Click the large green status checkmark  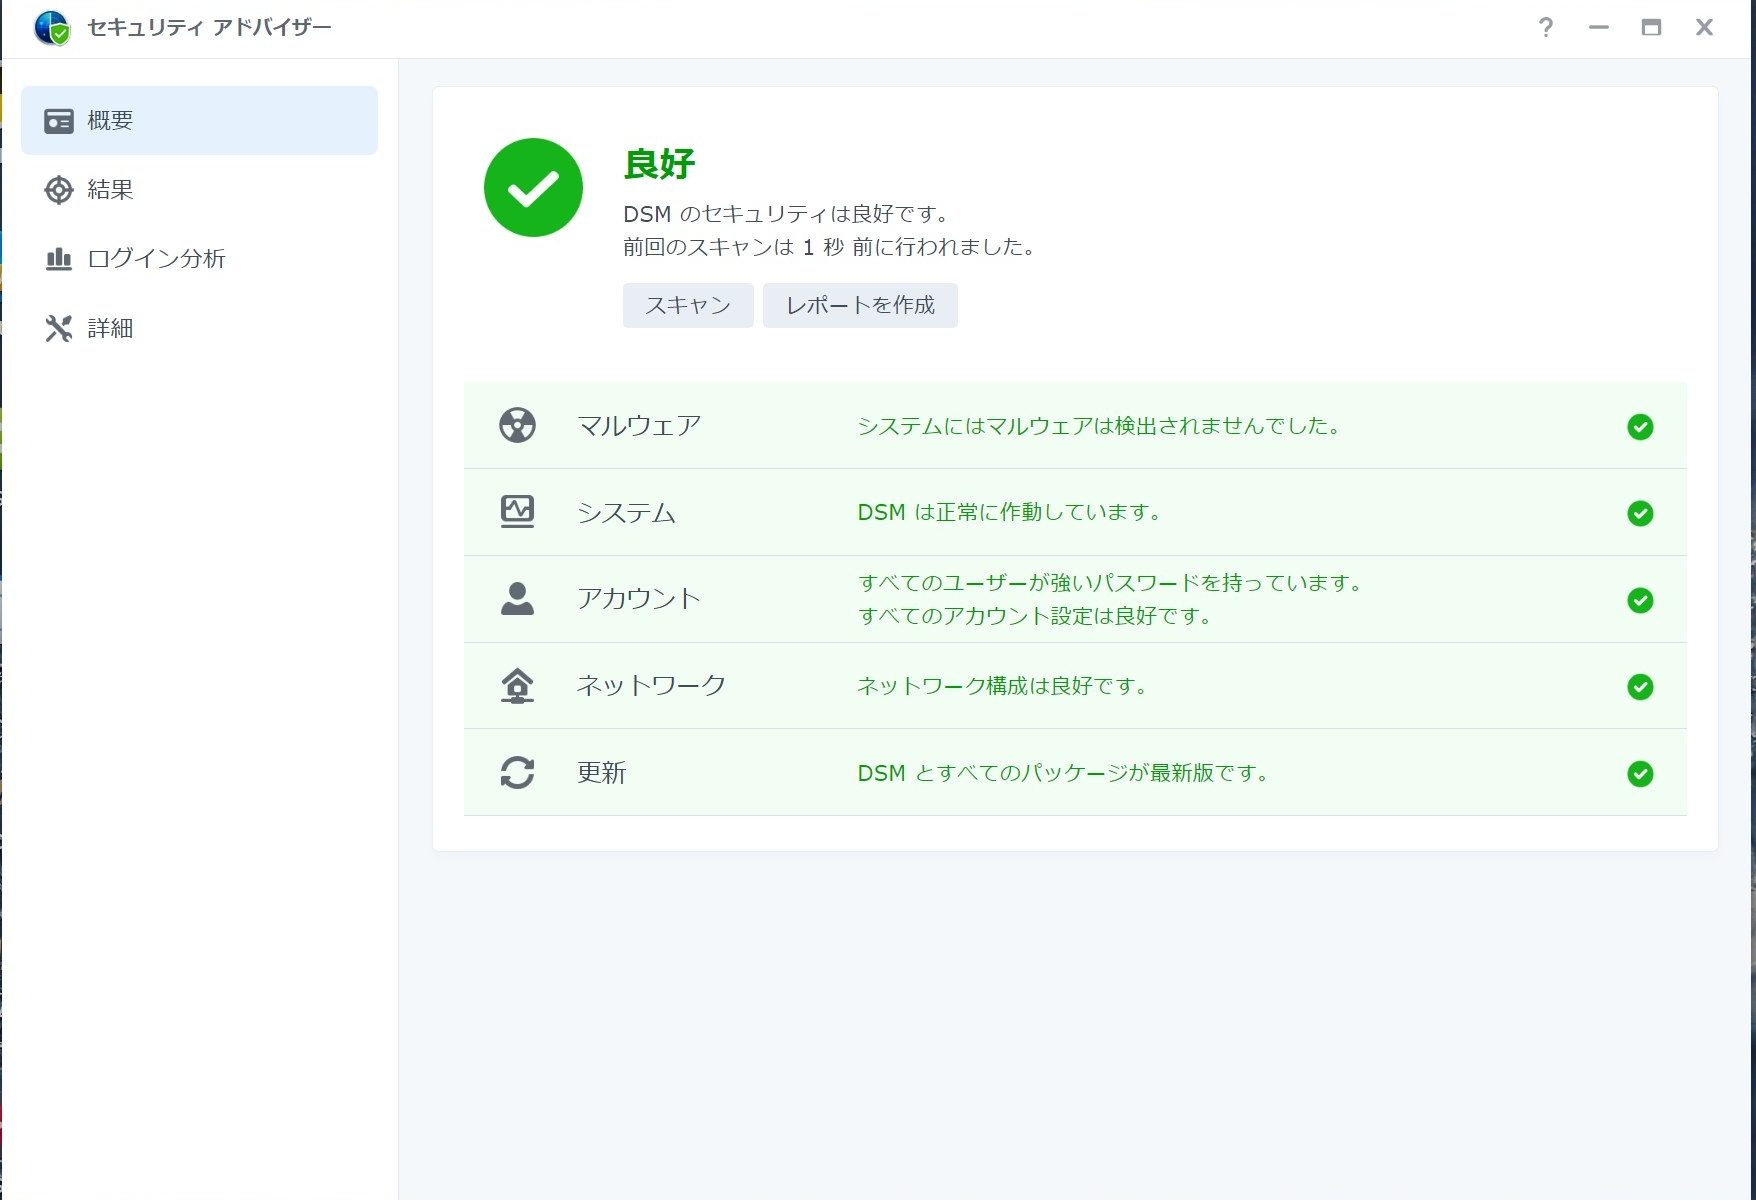pos(533,188)
